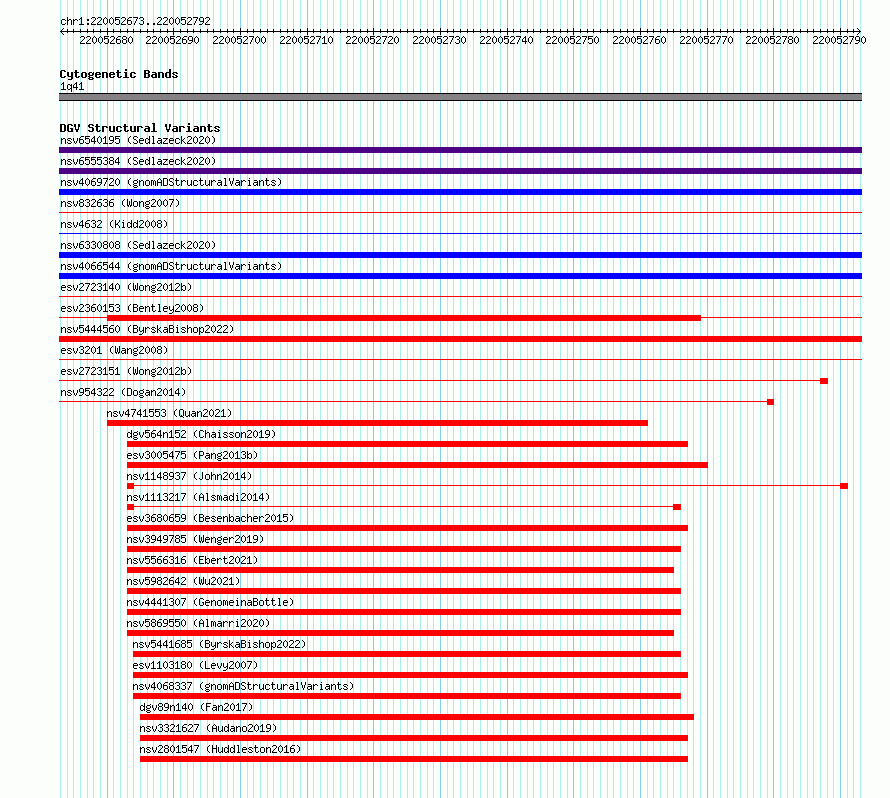Select the blue bar under nsv6330808
This screenshot has width=890, height=798.
pos(460,255)
